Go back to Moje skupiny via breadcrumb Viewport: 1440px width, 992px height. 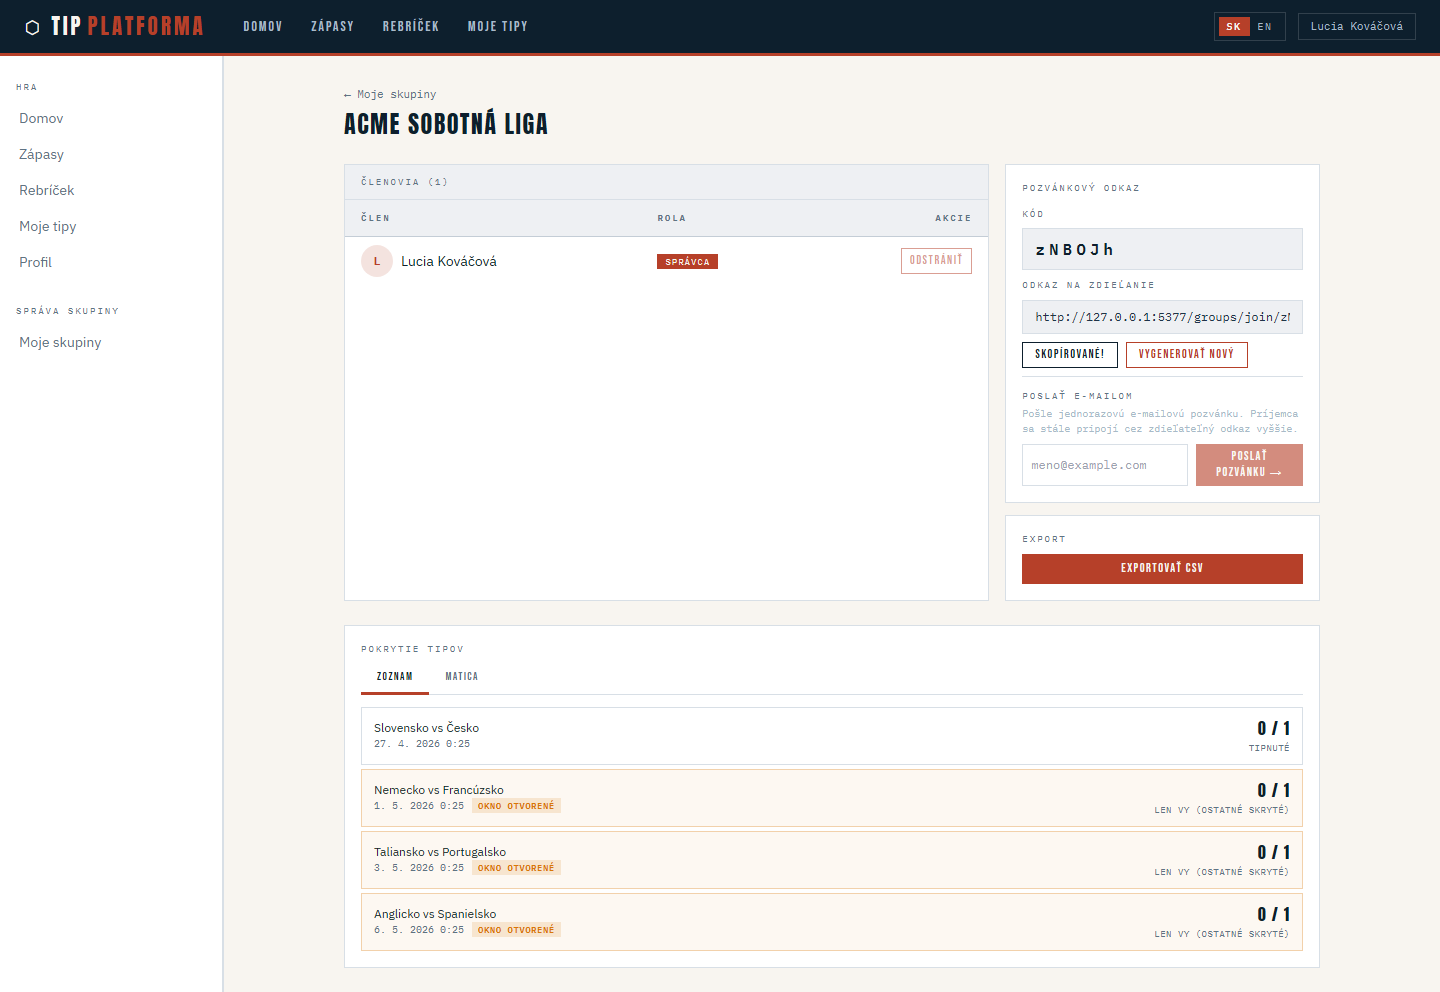coord(390,95)
